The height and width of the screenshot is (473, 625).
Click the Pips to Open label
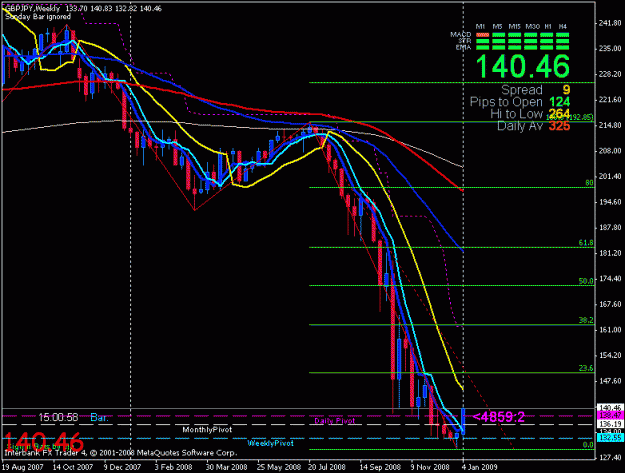506,102
